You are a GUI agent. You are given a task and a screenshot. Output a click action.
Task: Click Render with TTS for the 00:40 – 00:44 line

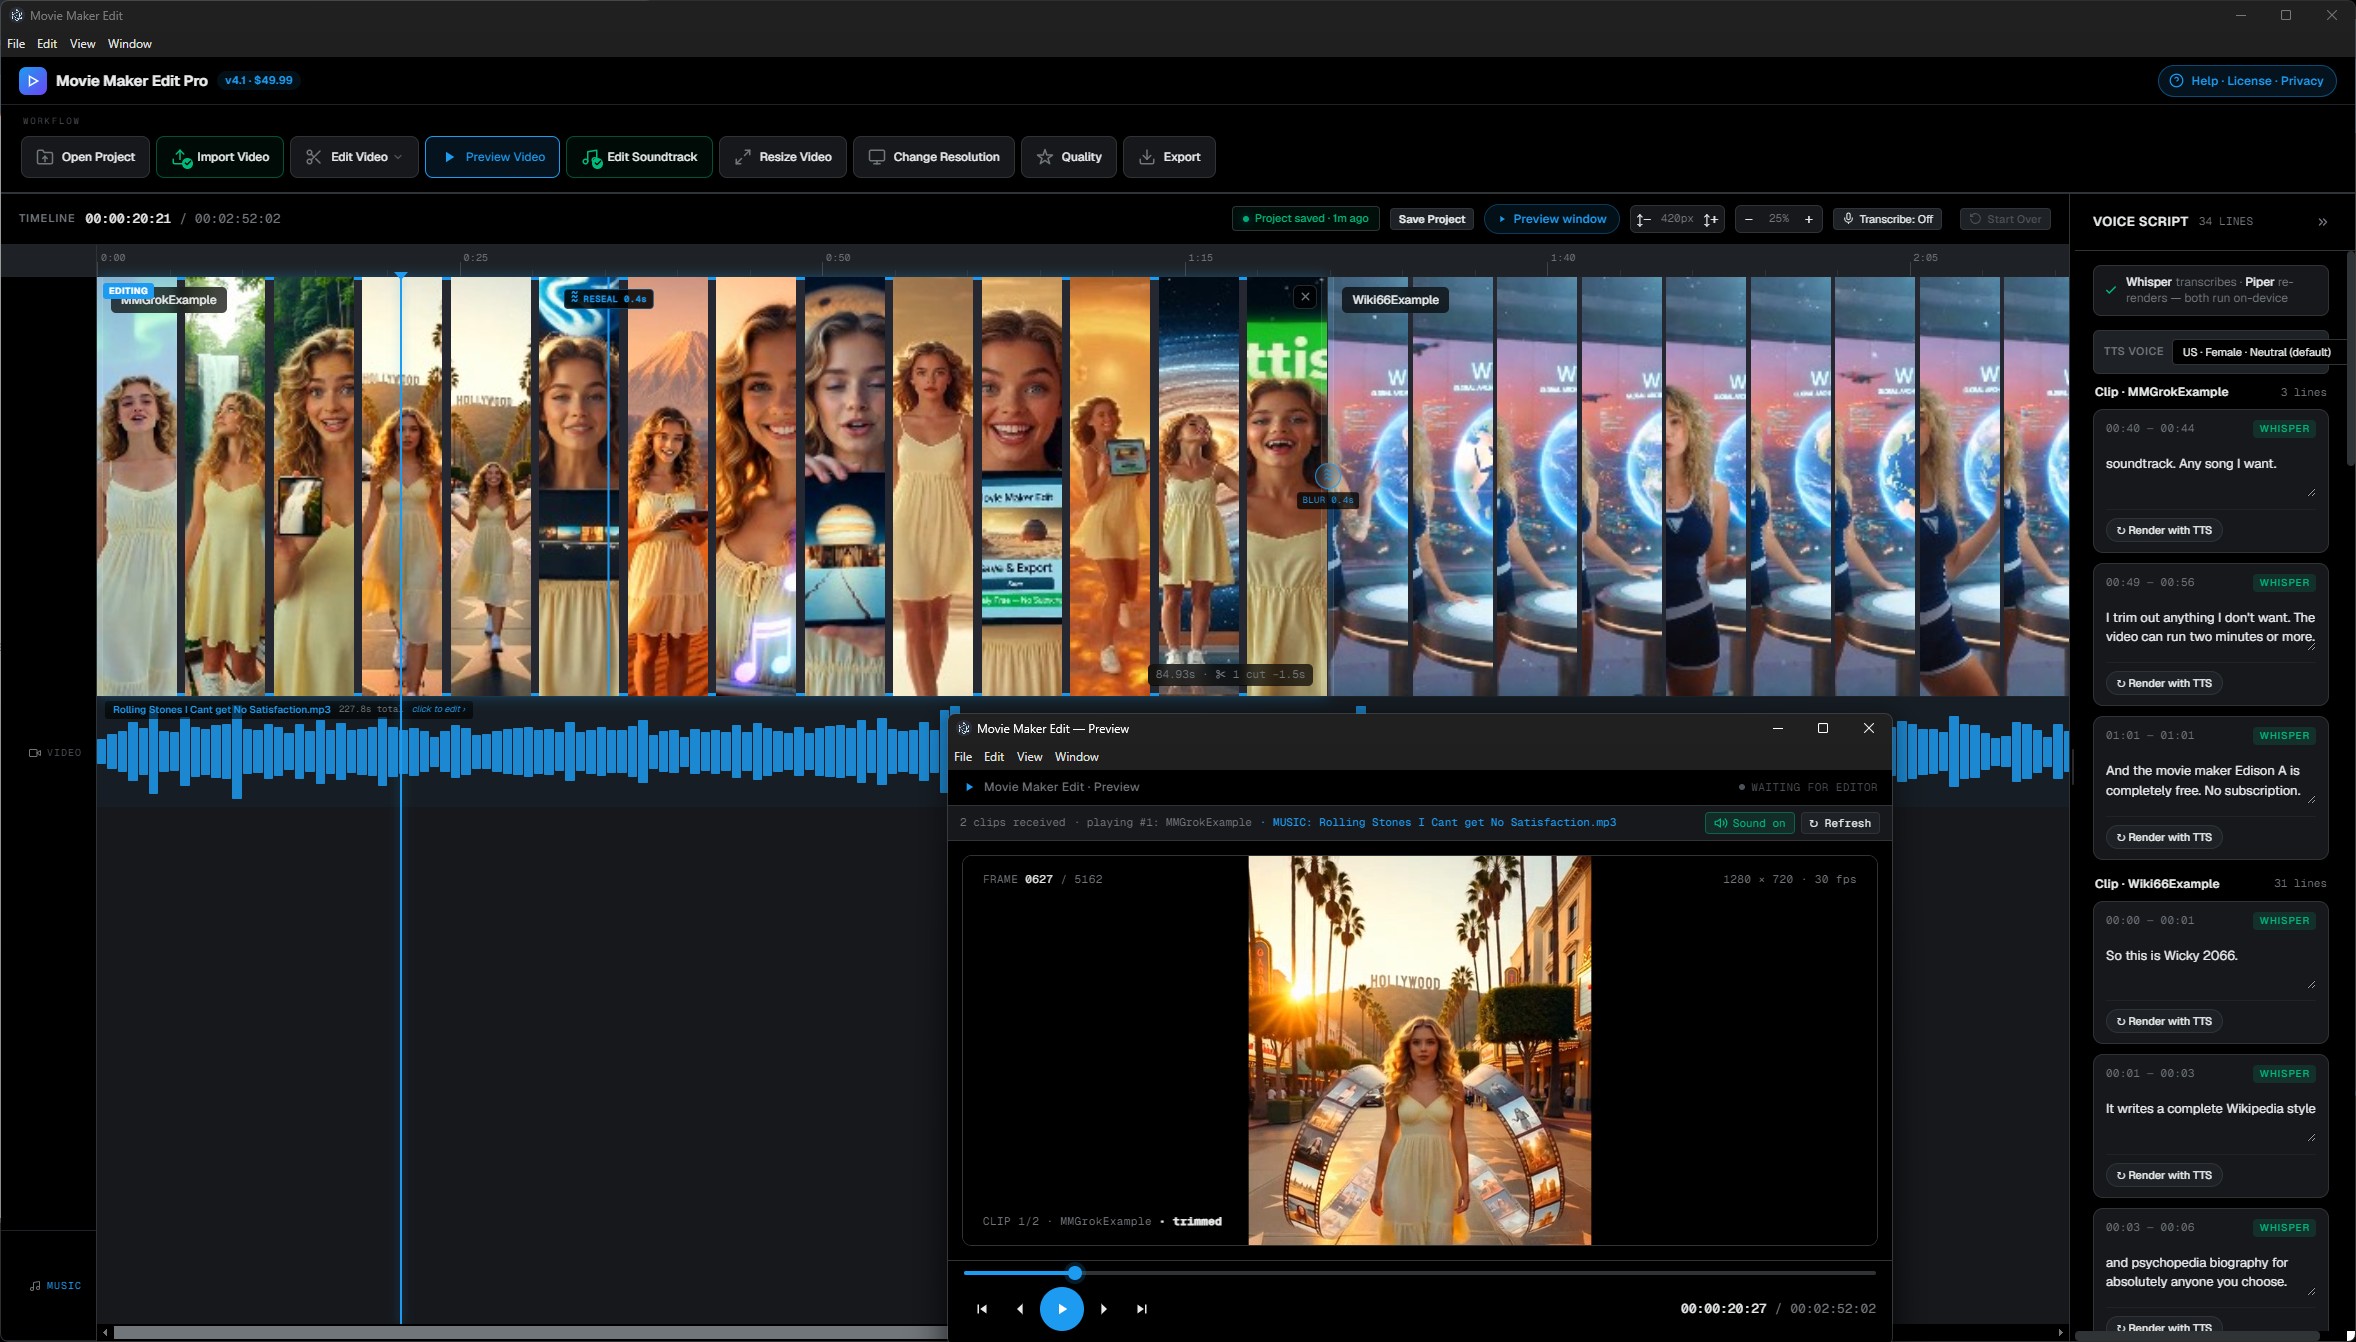[x=2164, y=530]
